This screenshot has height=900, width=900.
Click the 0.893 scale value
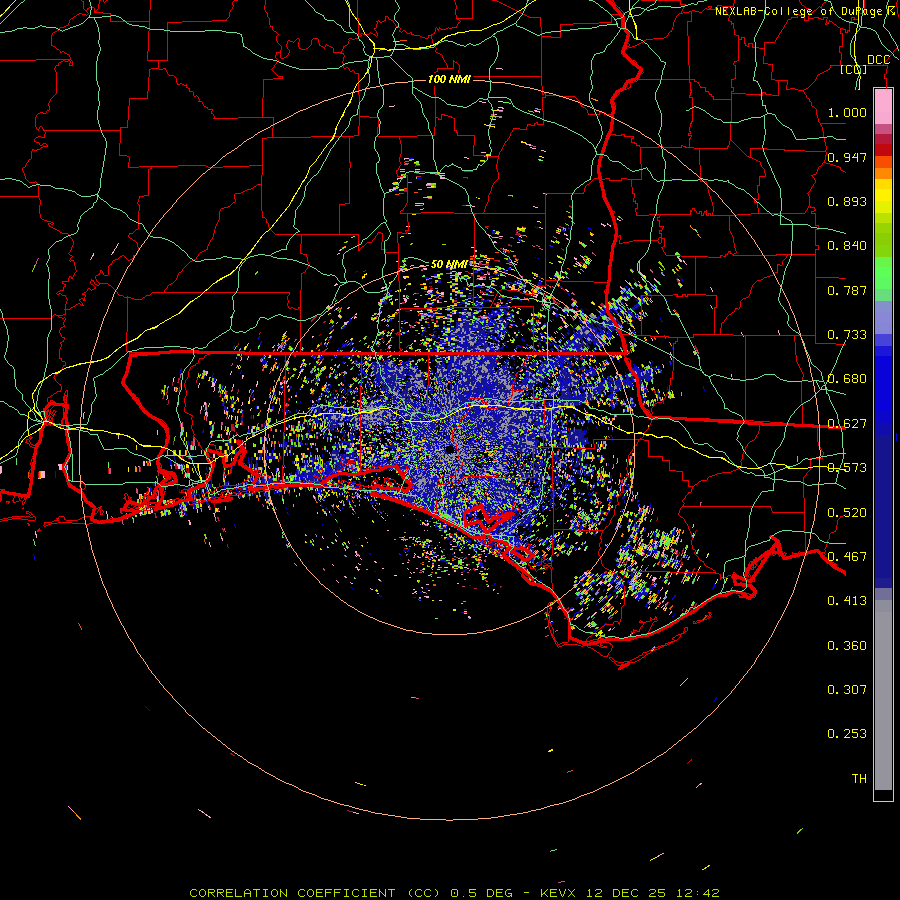coord(847,201)
